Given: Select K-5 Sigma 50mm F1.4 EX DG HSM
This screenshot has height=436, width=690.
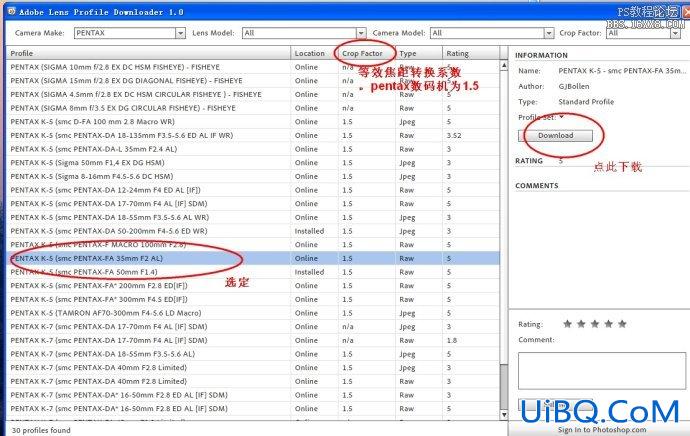Looking at the screenshot, I should (x=253, y=162).
